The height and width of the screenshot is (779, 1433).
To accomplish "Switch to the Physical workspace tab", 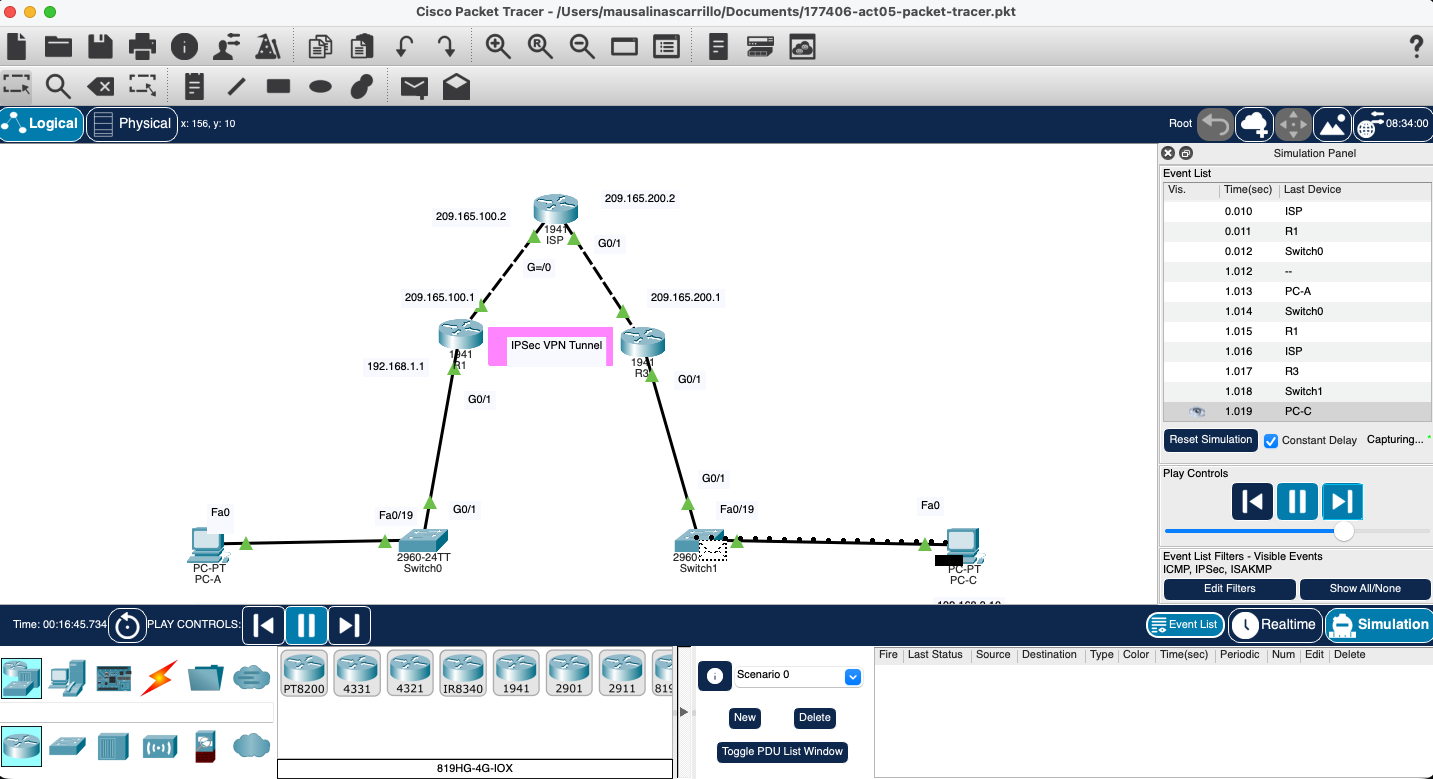I will pos(132,124).
